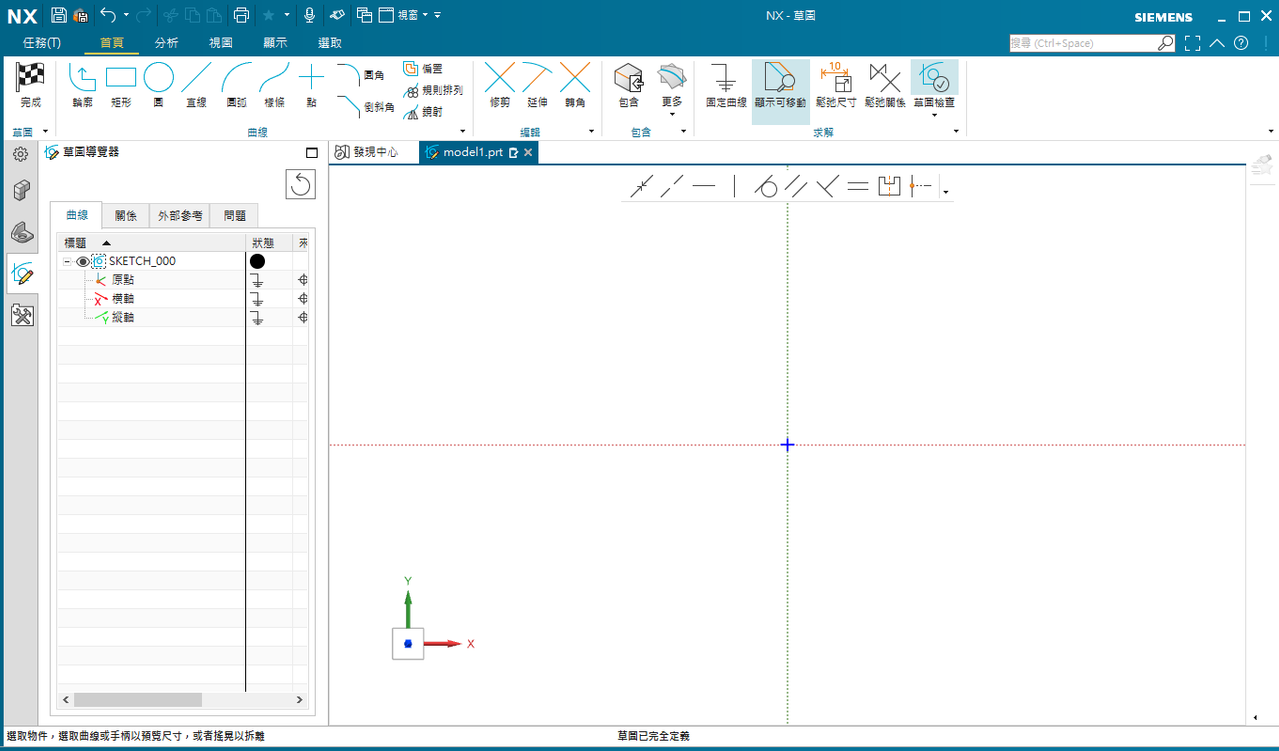This screenshot has height=751, width=1279.
Task: Click the 偏置 offset button
Action: [x=424, y=68]
